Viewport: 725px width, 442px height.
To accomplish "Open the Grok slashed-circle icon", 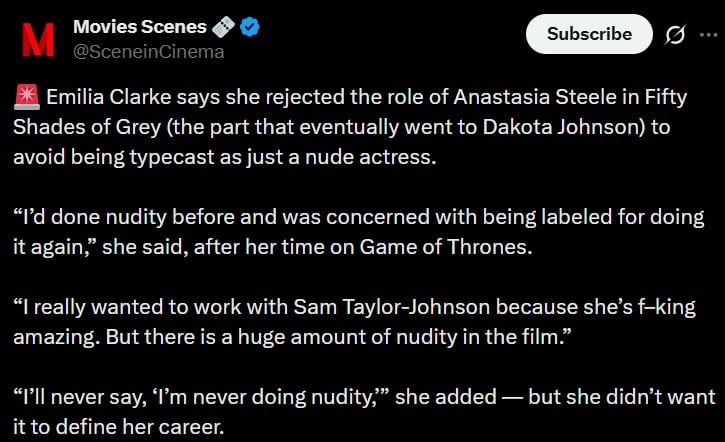I will (x=675, y=34).
